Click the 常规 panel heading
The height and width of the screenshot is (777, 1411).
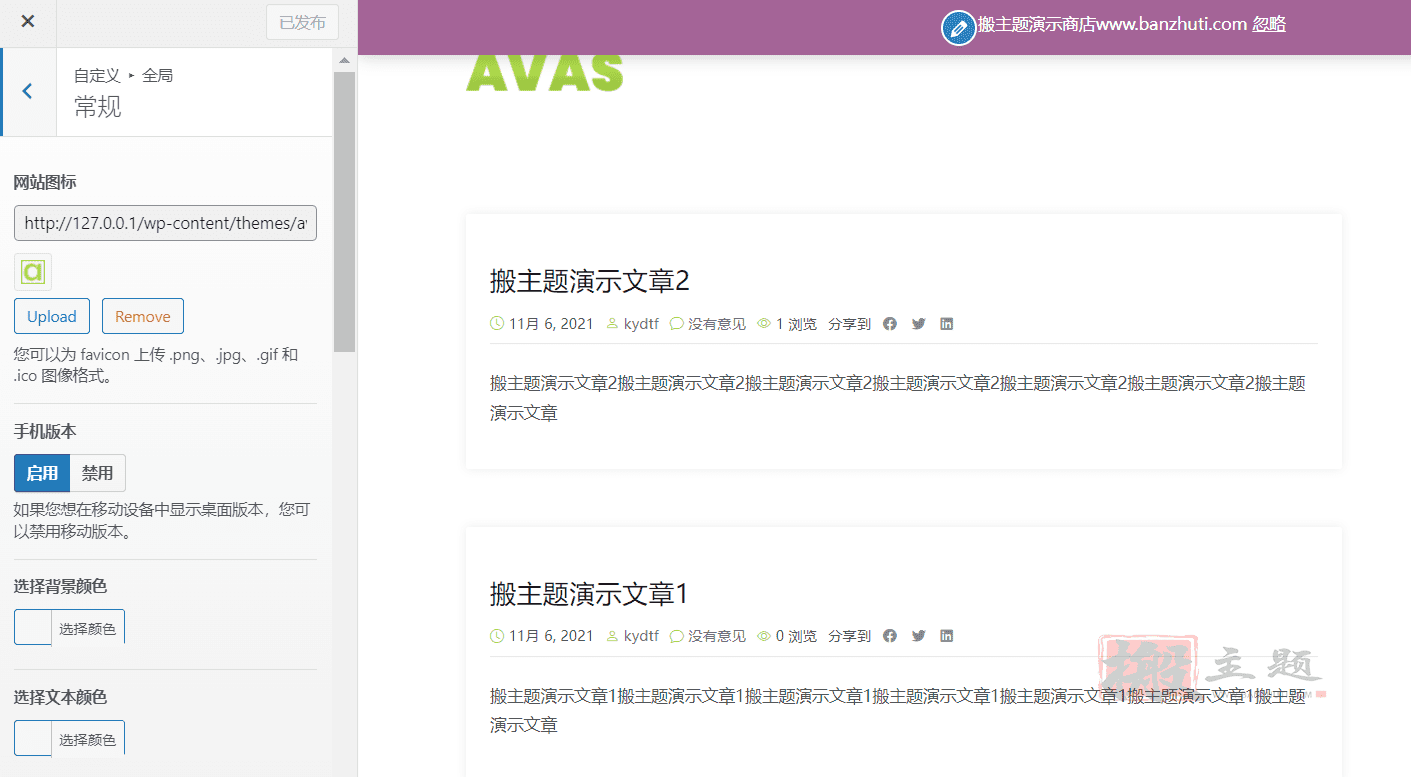[x=98, y=107]
